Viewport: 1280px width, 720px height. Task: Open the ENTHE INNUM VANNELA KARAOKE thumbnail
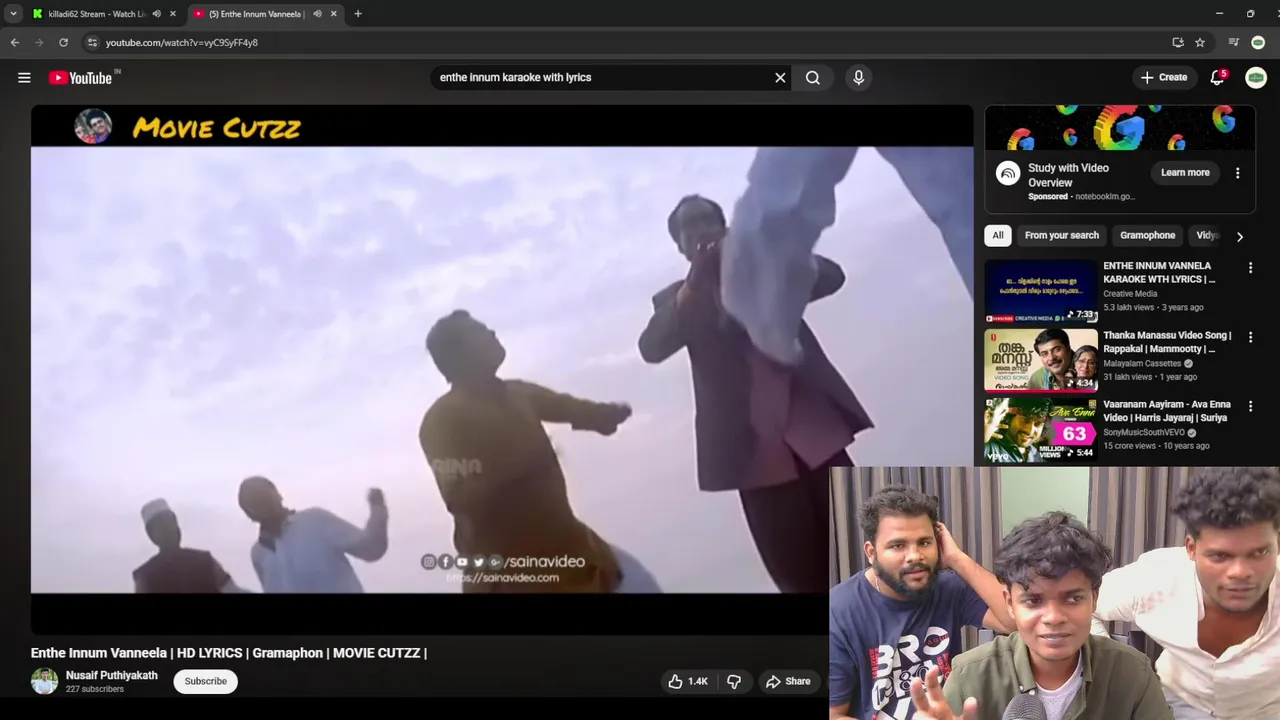[1041, 292]
